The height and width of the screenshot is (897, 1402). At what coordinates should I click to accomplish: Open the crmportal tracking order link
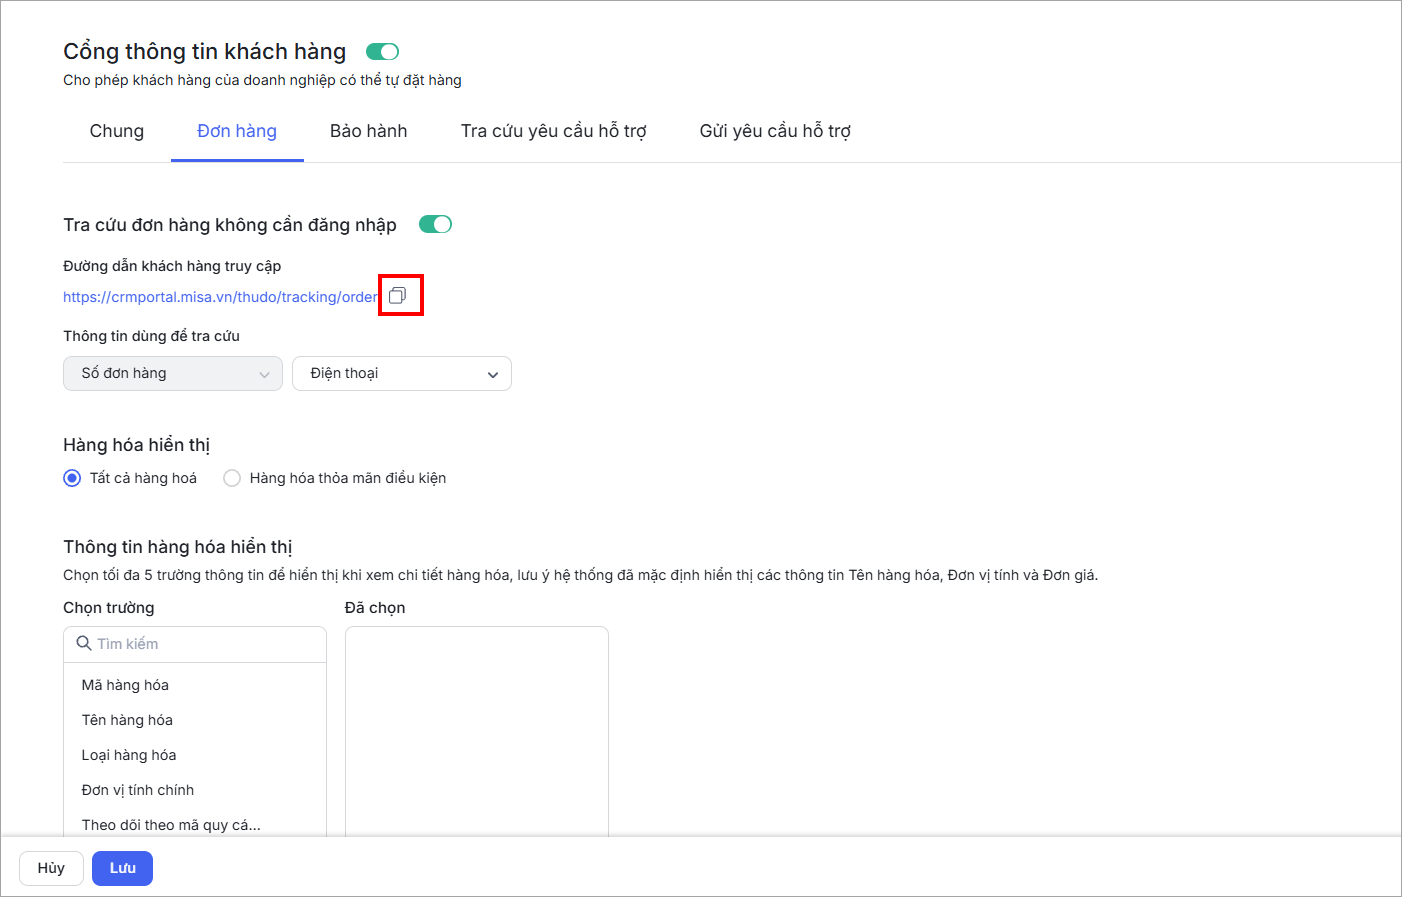pyautogui.click(x=220, y=297)
